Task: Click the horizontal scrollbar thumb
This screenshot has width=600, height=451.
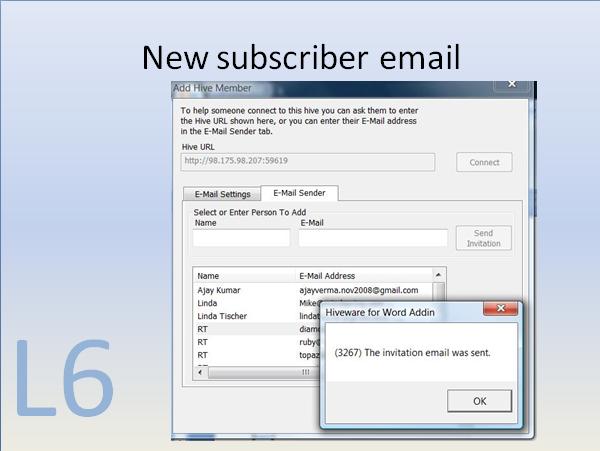Action: click(x=264, y=372)
